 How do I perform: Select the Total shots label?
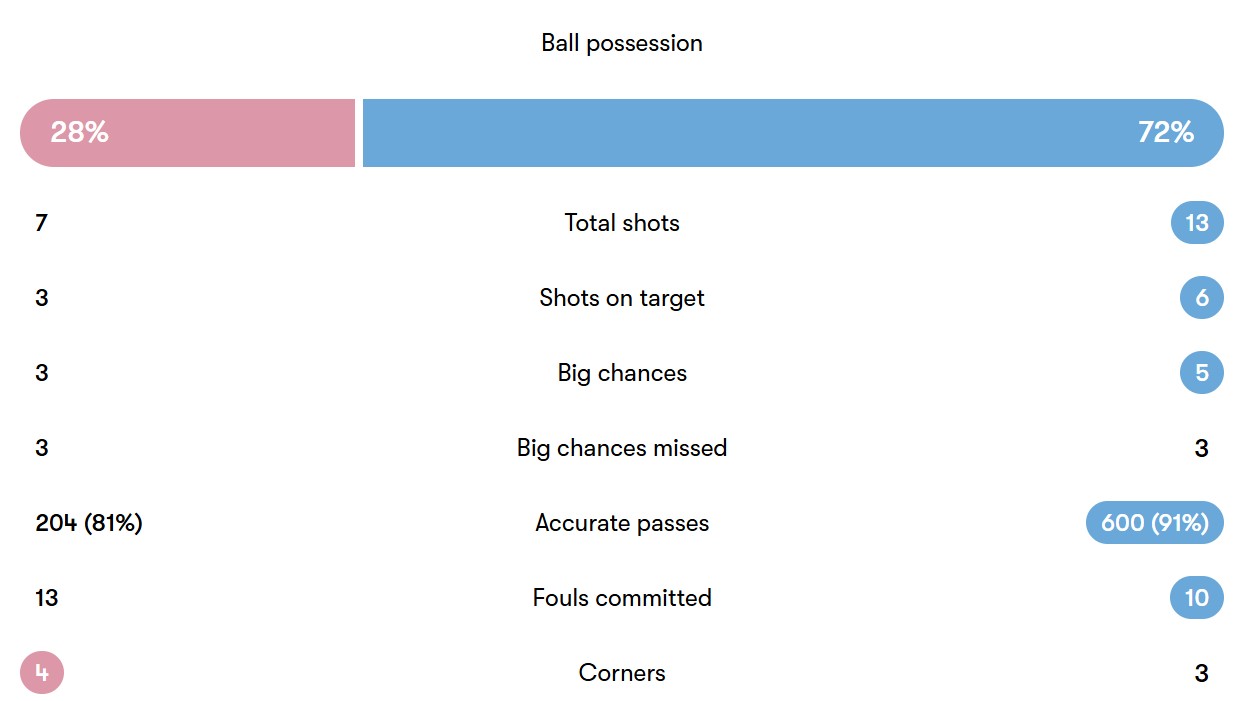click(621, 223)
